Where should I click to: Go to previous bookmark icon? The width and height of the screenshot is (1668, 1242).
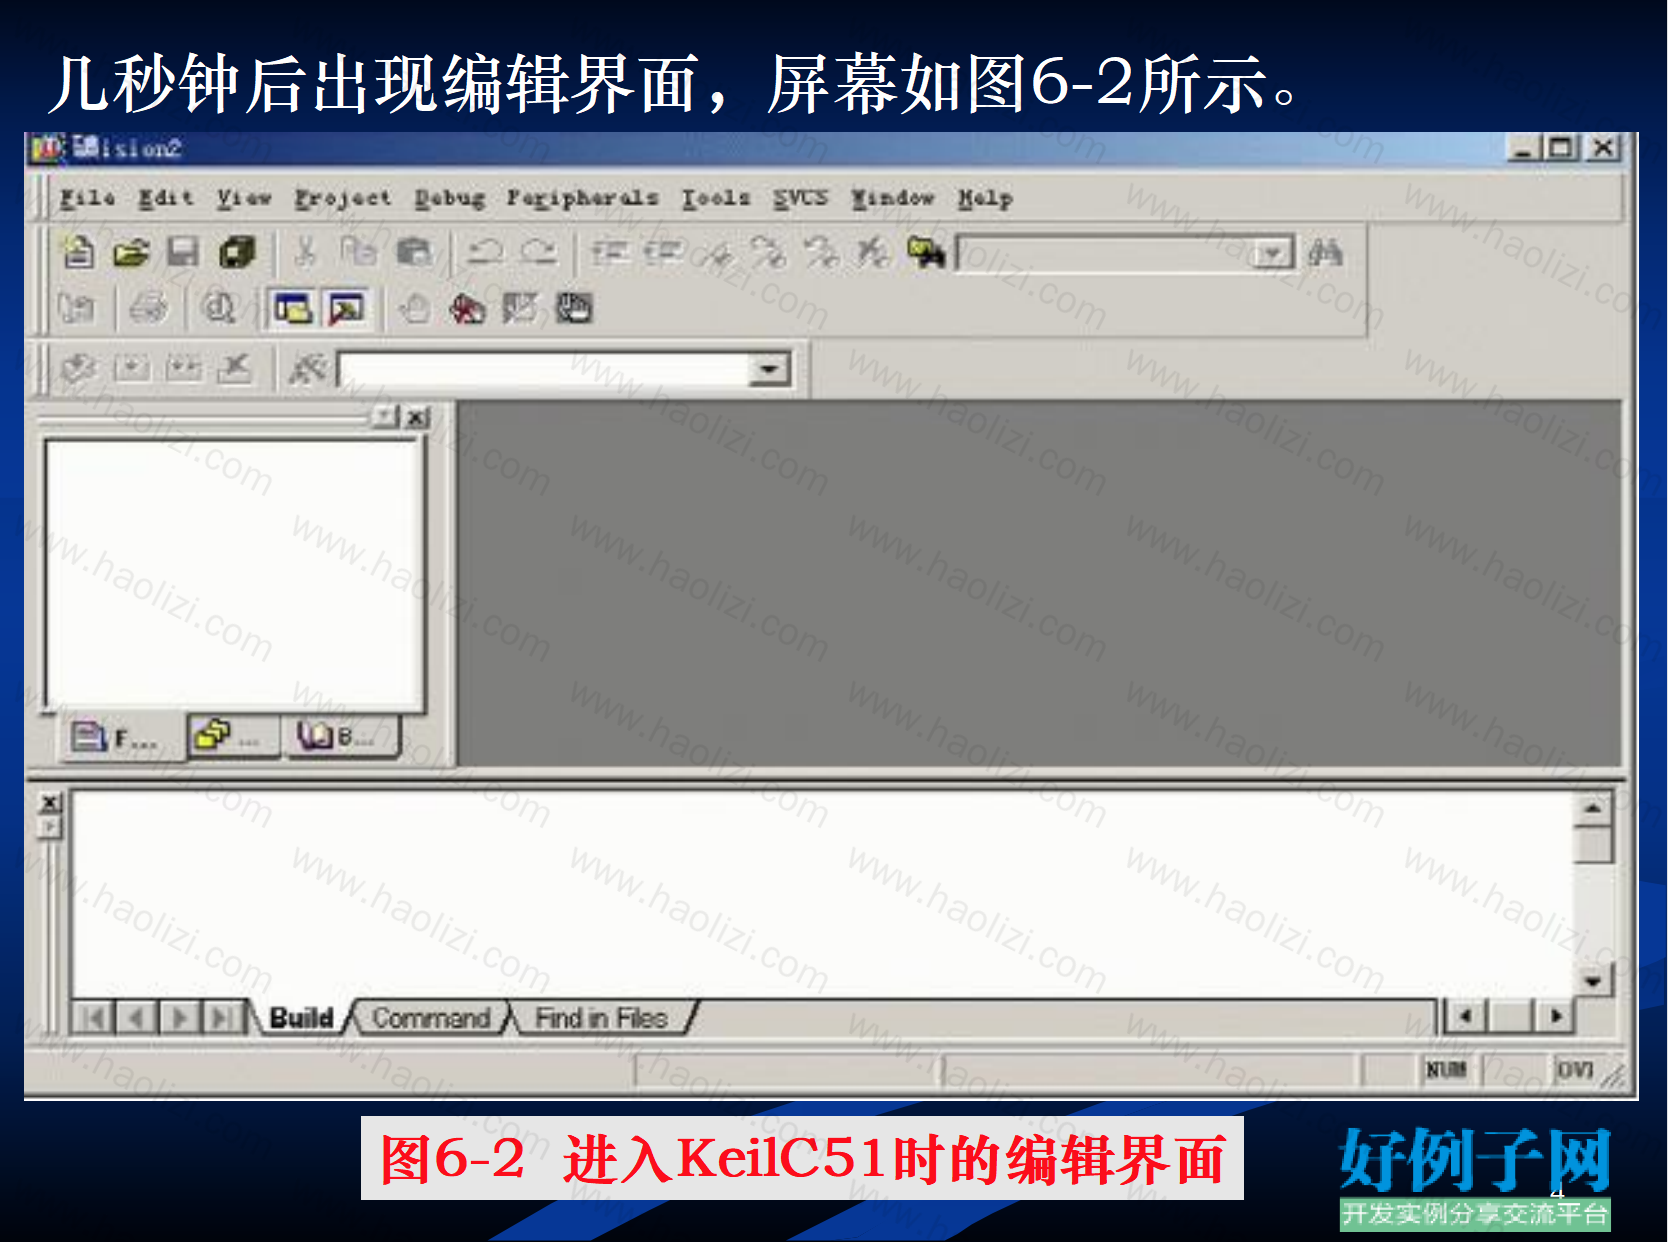click(821, 253)
